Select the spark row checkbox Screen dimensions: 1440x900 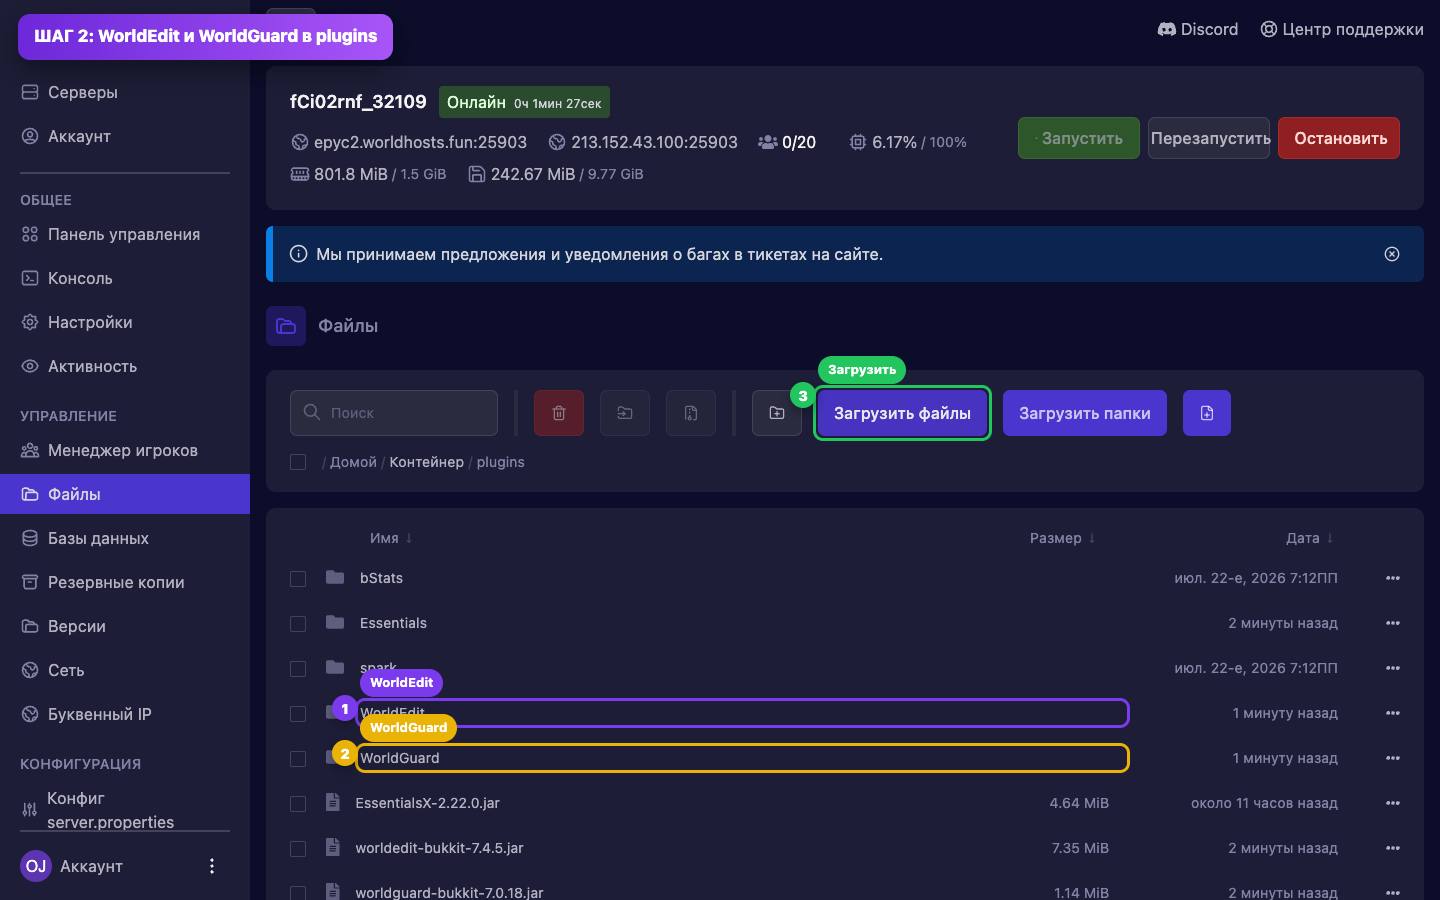[298, 669]
